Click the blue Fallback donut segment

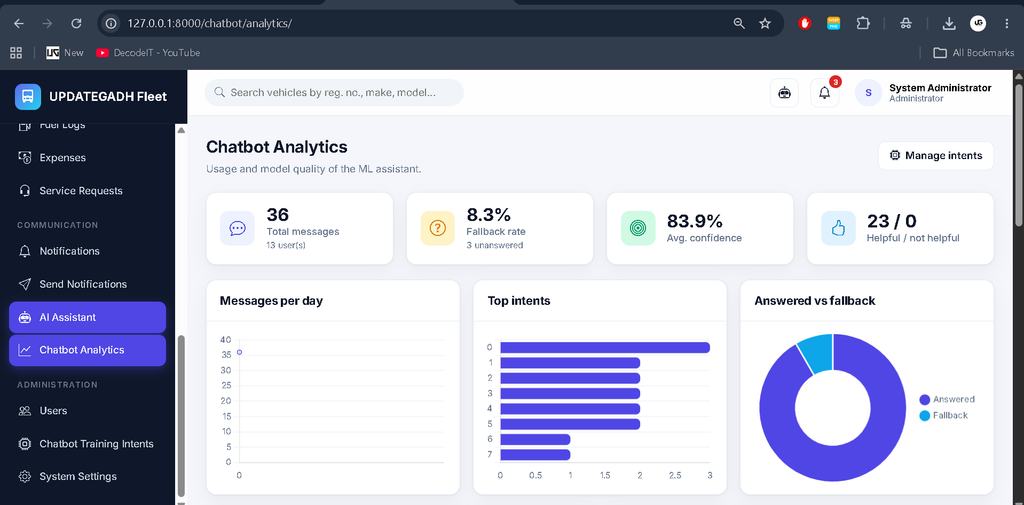[x=819, y=353]
